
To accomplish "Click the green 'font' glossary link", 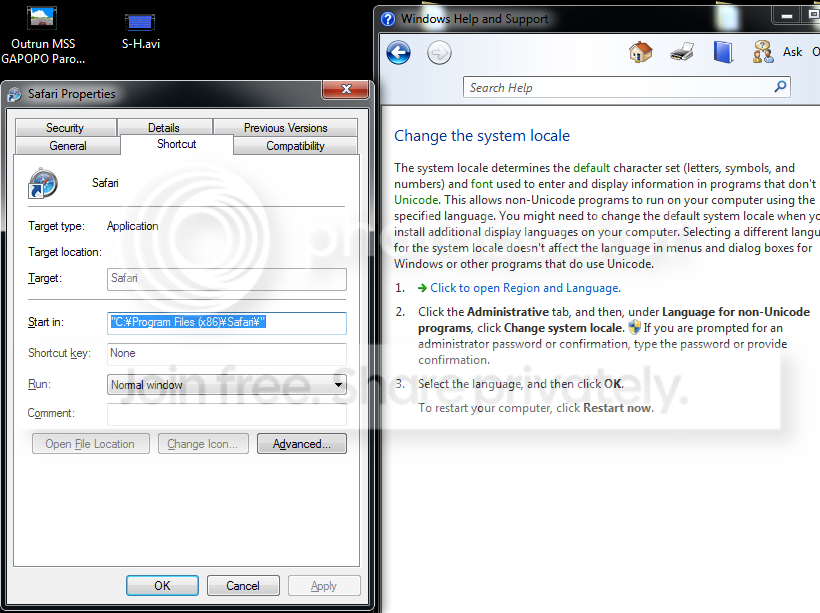I will click(x=482, y=184).
